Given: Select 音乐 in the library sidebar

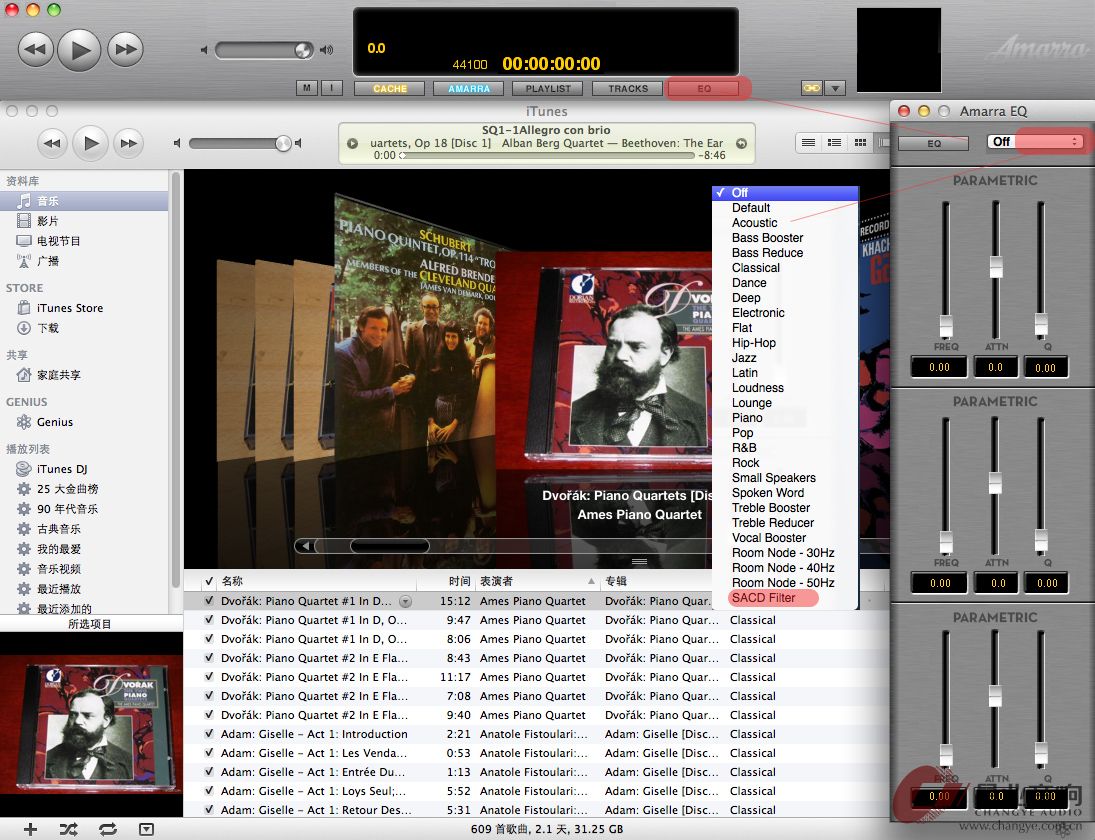Looking at the screenshot, I should (x=84, y=201).
